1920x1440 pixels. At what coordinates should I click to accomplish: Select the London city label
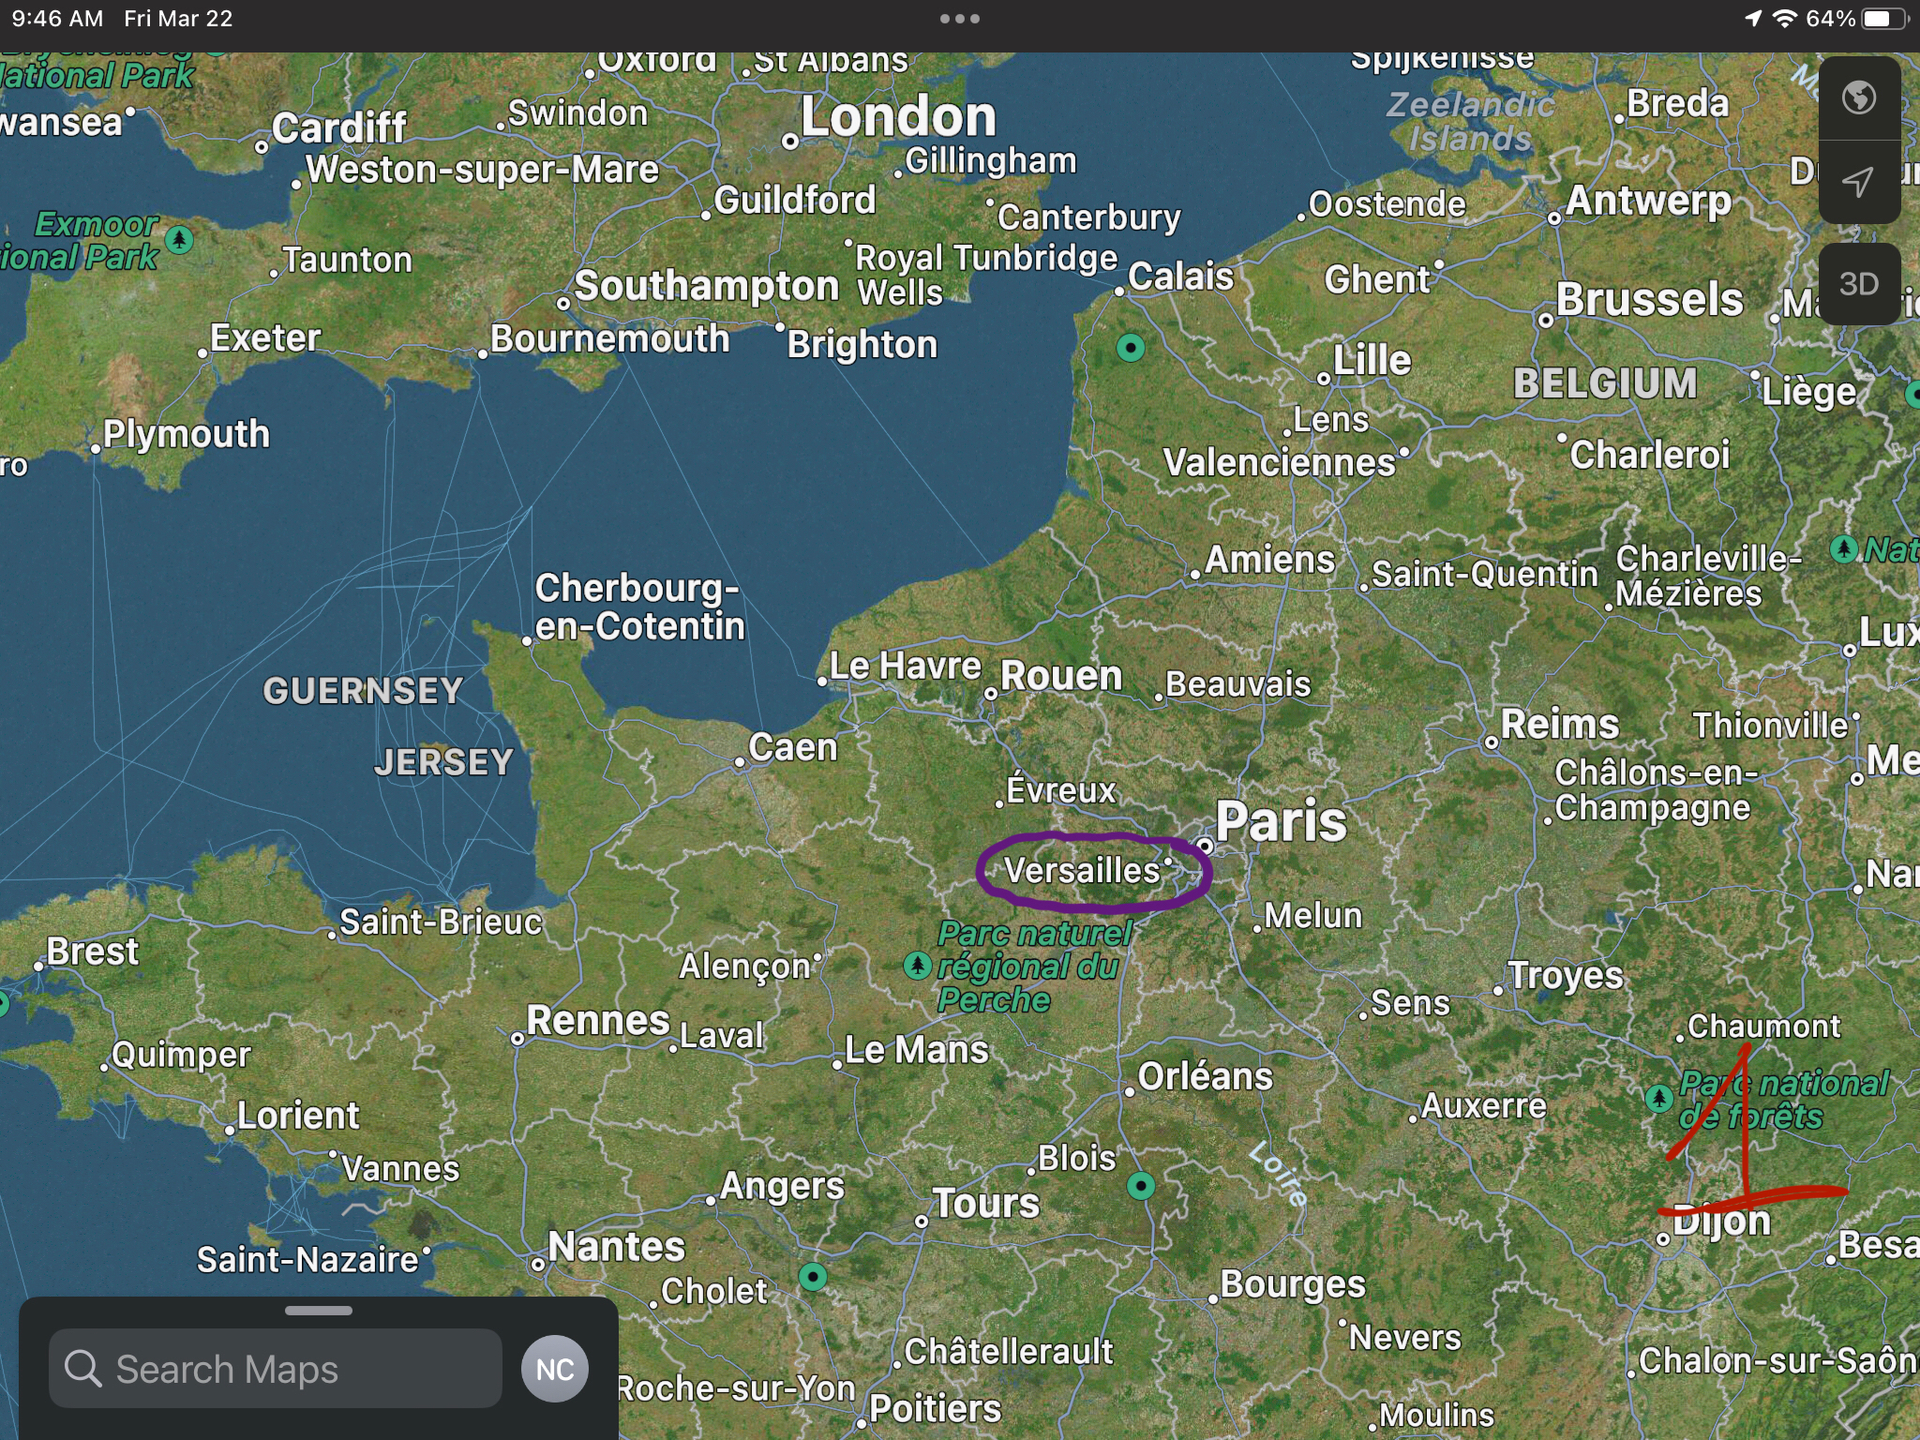click(x=898, y=117)
